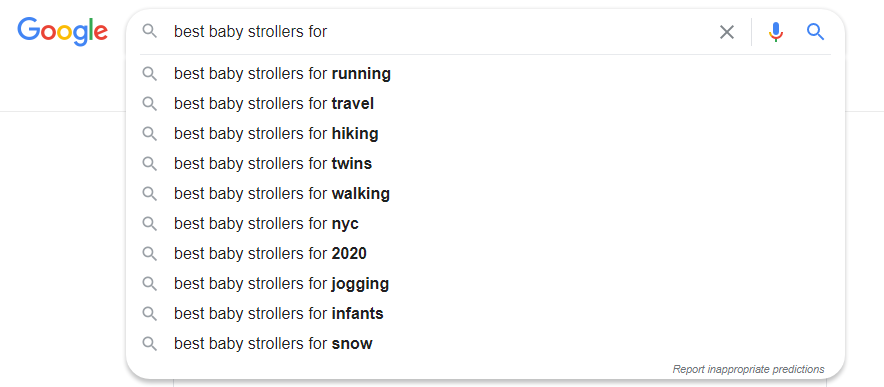Pick the suggestion ending in walking

485,194
